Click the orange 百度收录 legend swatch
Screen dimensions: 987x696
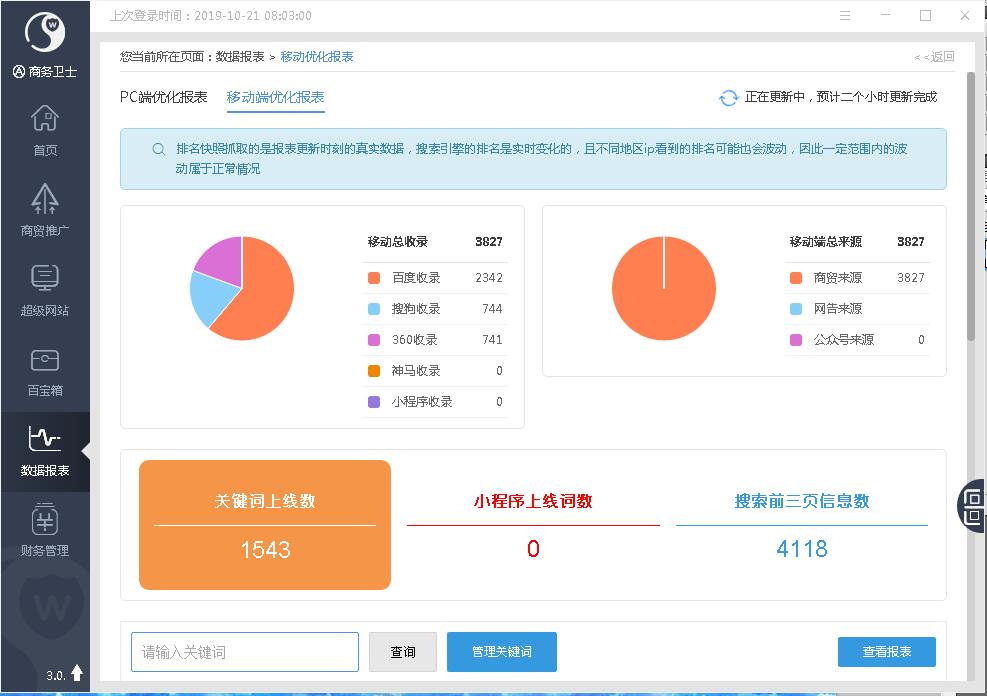(374, 278)
